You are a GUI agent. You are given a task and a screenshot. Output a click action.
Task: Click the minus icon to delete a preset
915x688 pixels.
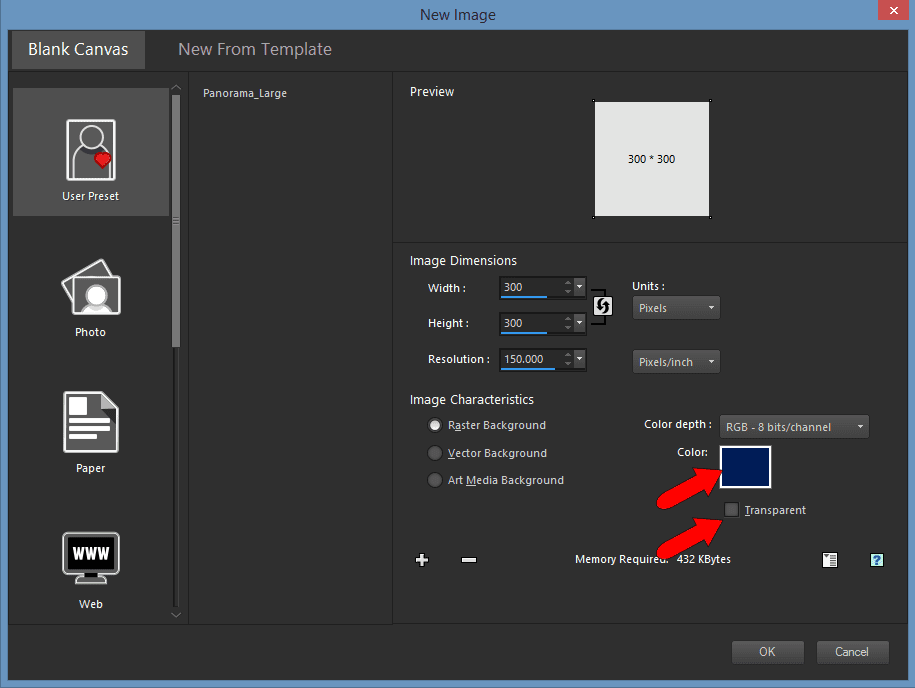click(468, 560)
